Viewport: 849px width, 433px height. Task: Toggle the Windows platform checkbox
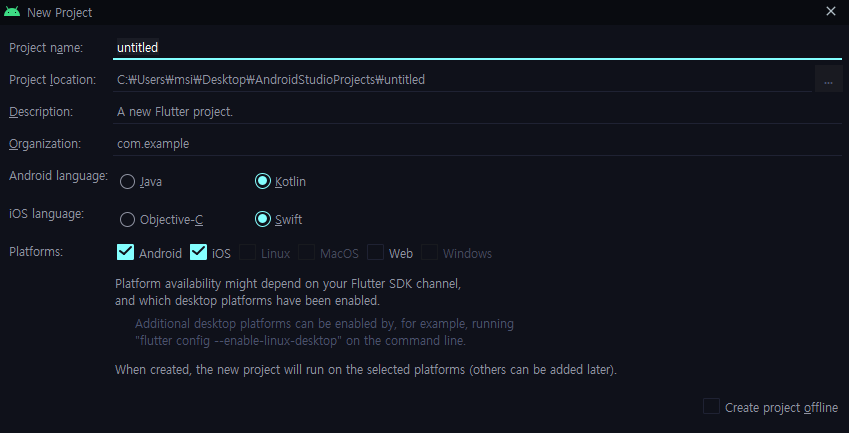tap(429, 252)
